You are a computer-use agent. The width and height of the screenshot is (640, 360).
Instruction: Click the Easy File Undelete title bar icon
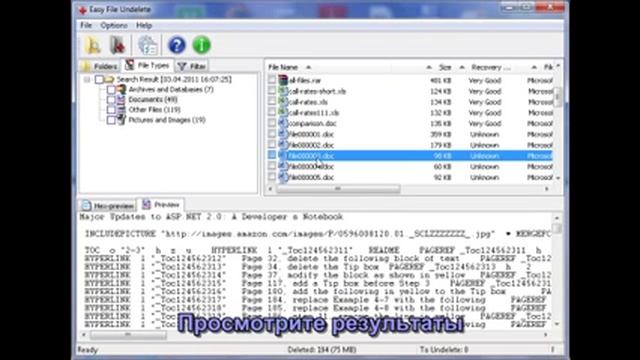pos(83,9)
